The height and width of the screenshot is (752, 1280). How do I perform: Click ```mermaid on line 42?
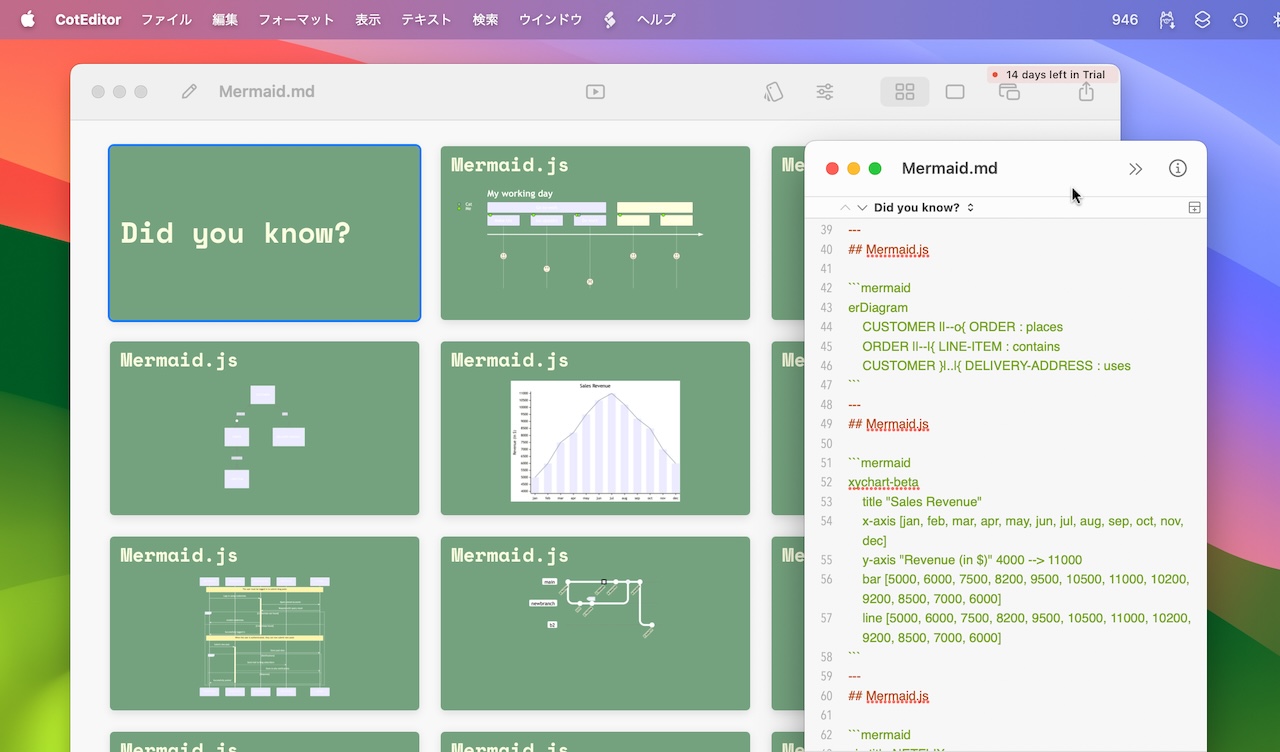[879, 288]
